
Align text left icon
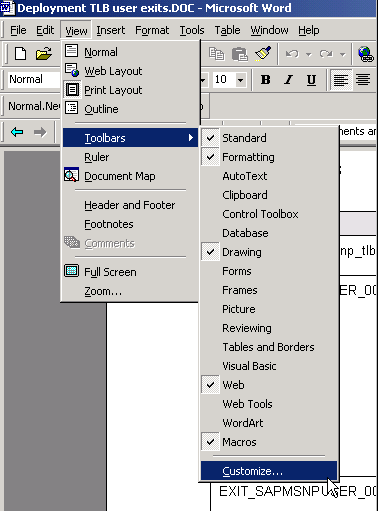point(341,80)
